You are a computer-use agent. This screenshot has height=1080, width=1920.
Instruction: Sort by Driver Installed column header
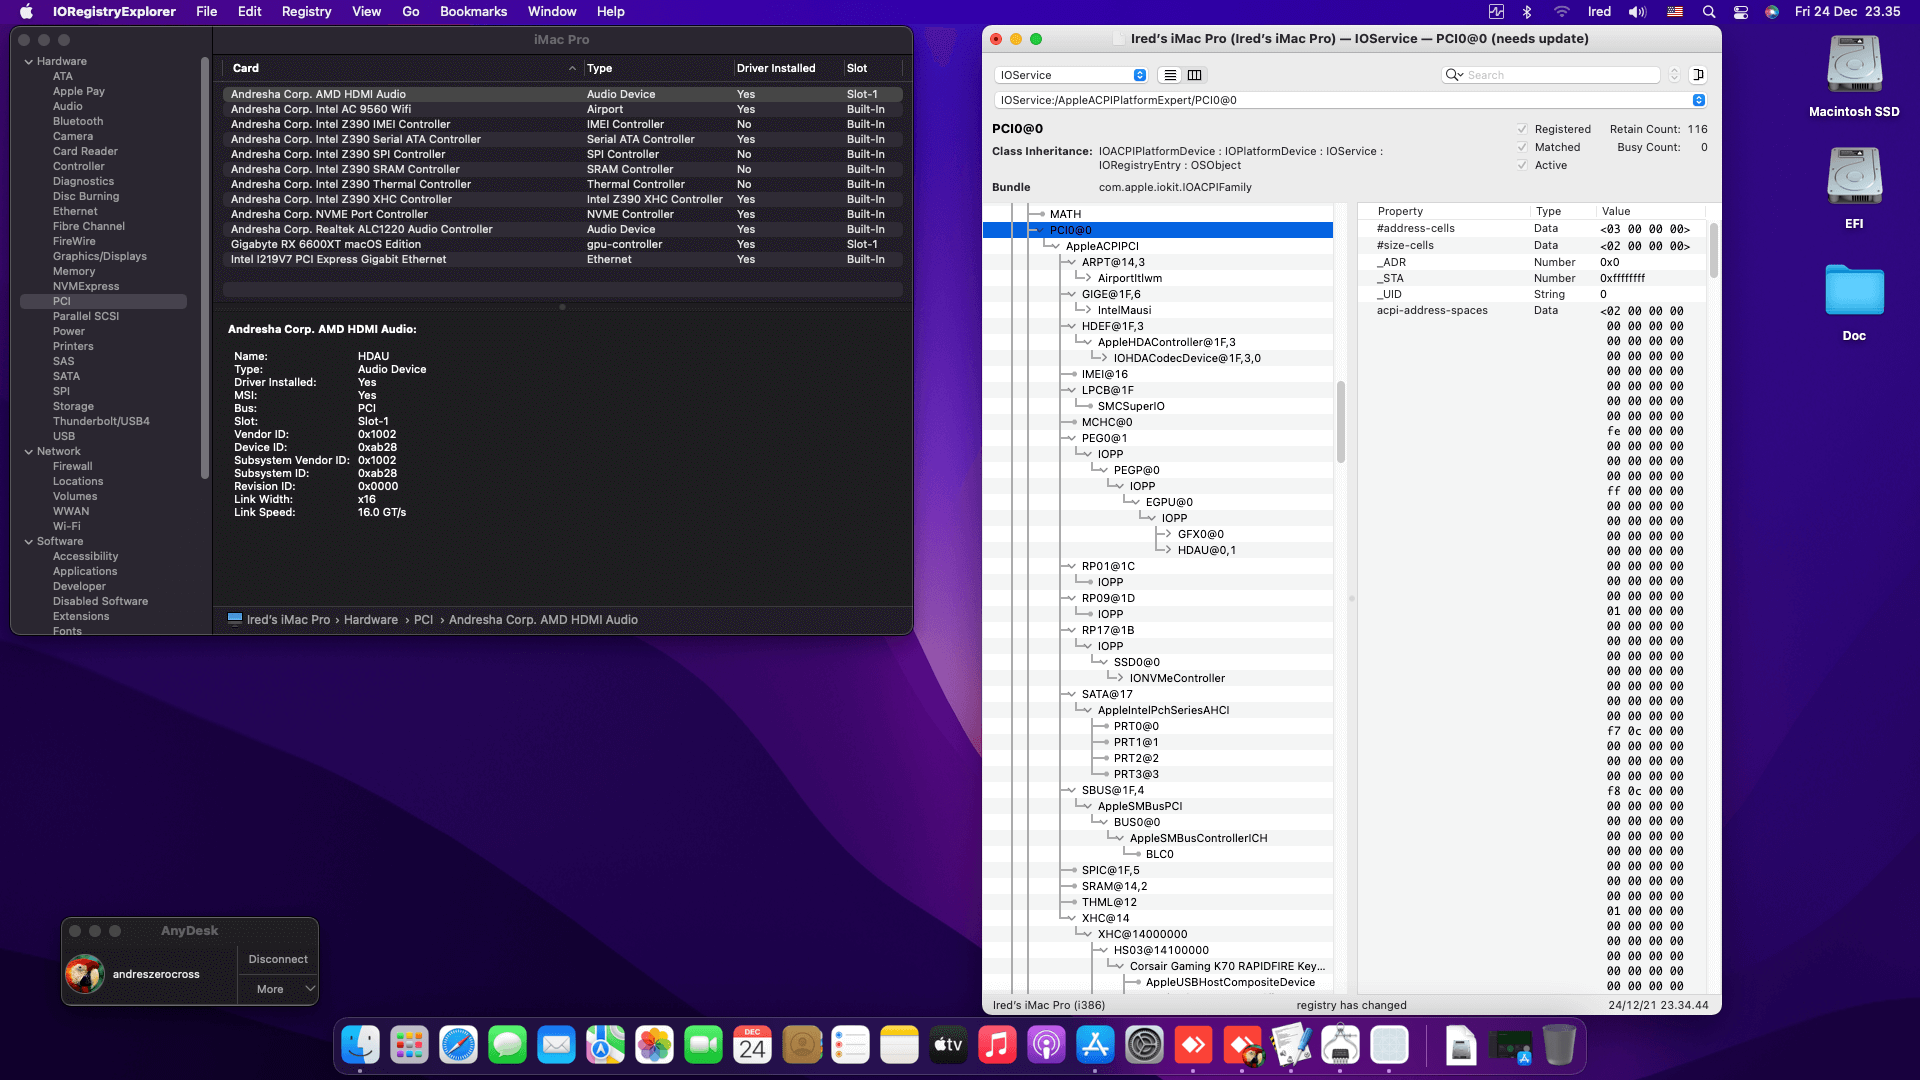click(x=786, y=68)
